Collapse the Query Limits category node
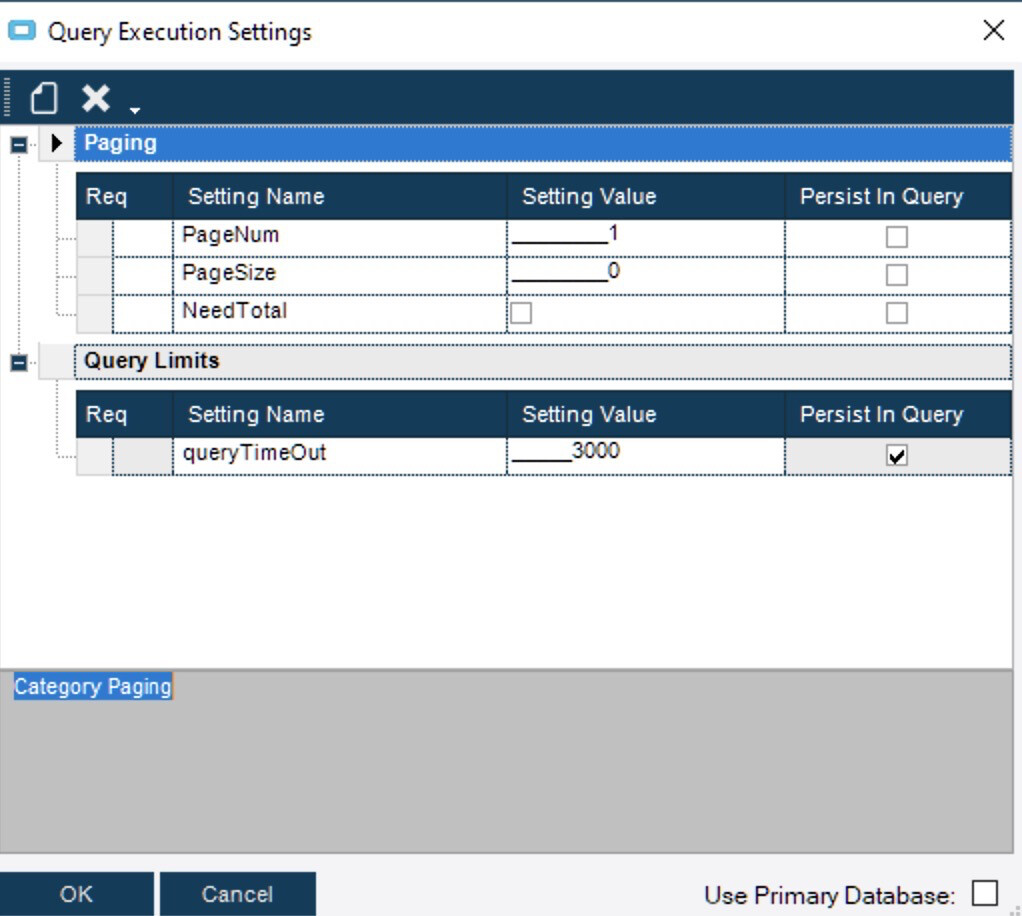Viewport: 1022px width, 916px height. [x=19, y=362]
